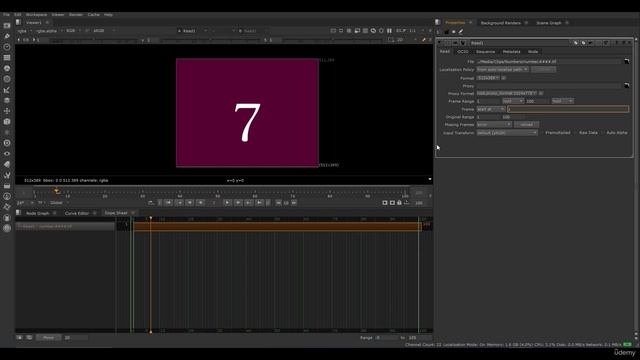The image size is (640, 360).
Task: Open the Localization Policy dropdown
Action: pyautogui.click(x=502, y=70)
